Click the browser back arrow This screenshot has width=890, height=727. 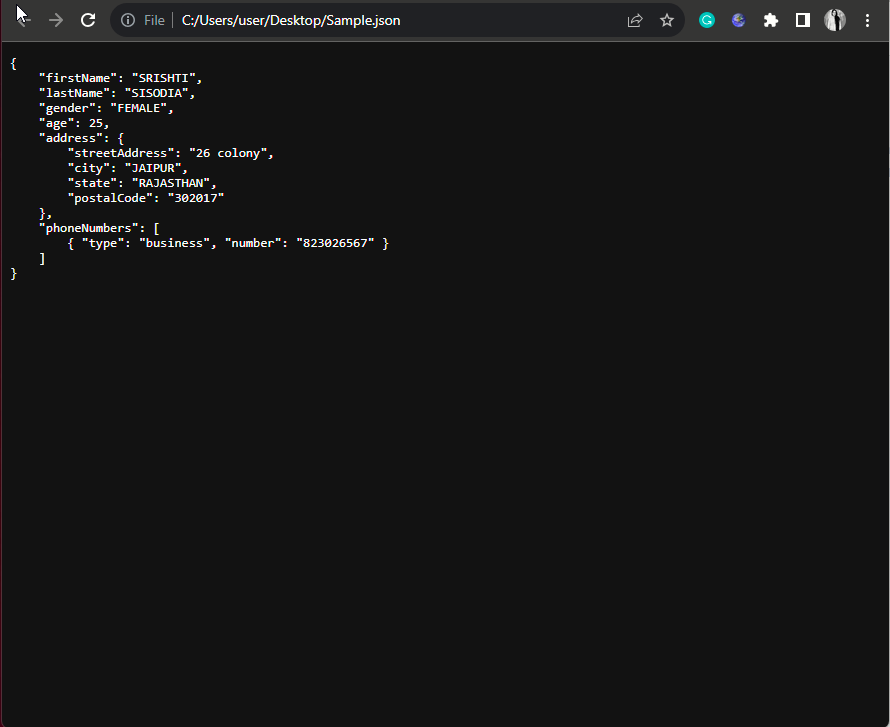[23, 20]
